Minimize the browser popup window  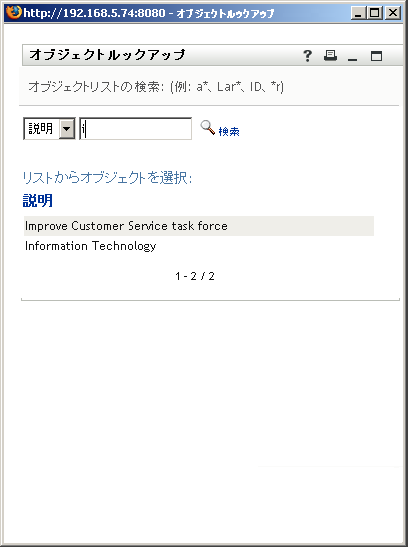pos(358,13)
